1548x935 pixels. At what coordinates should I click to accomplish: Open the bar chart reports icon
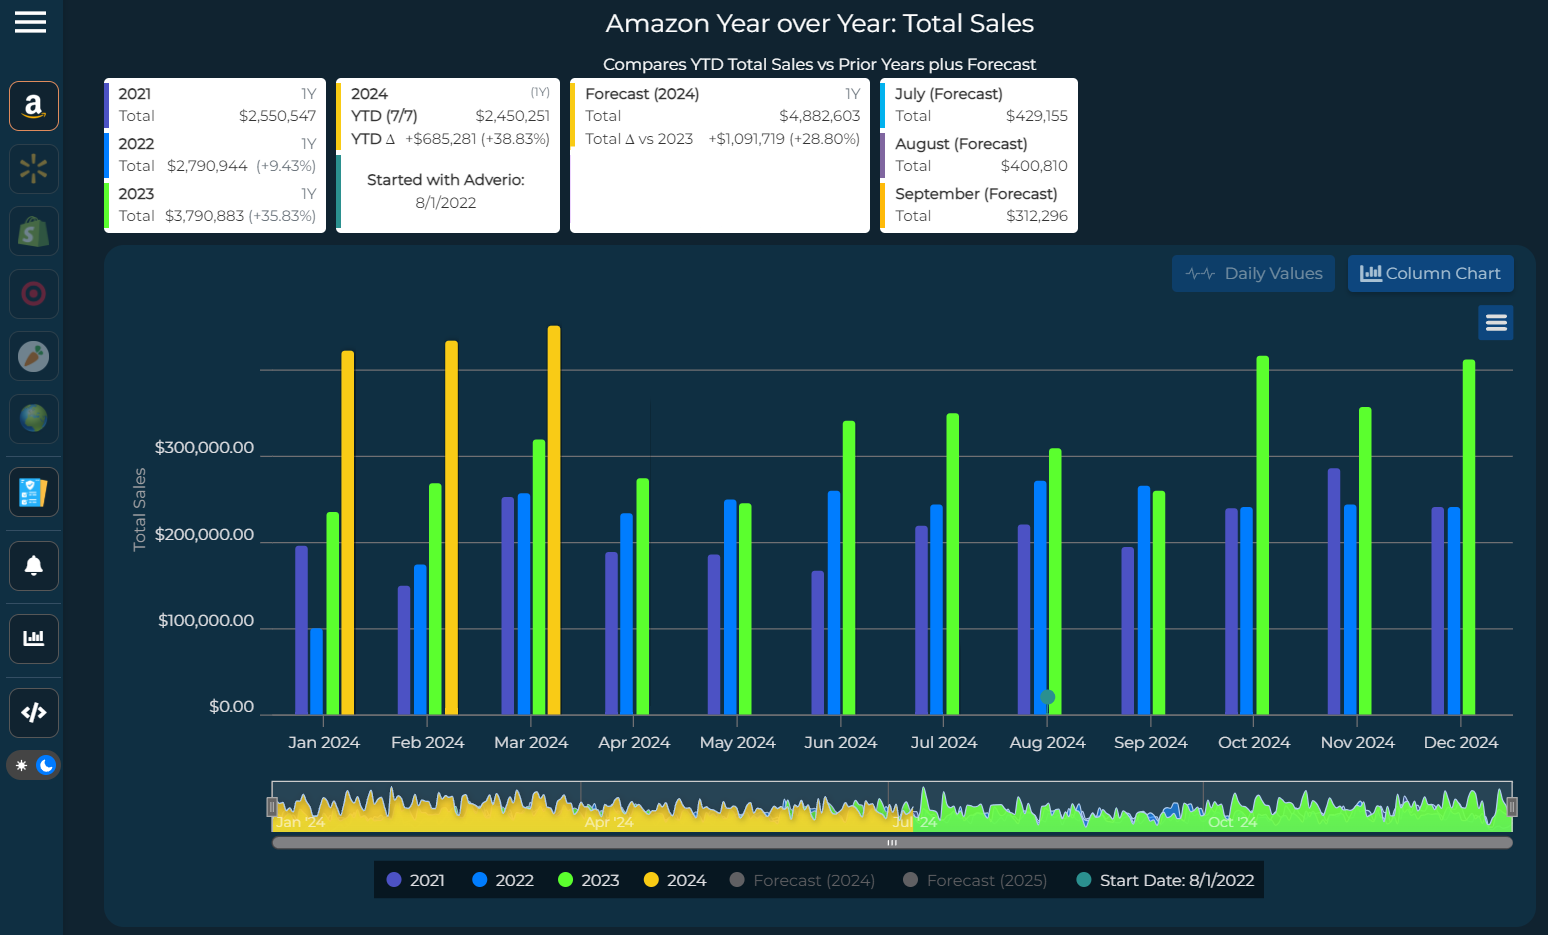(34, 639)
